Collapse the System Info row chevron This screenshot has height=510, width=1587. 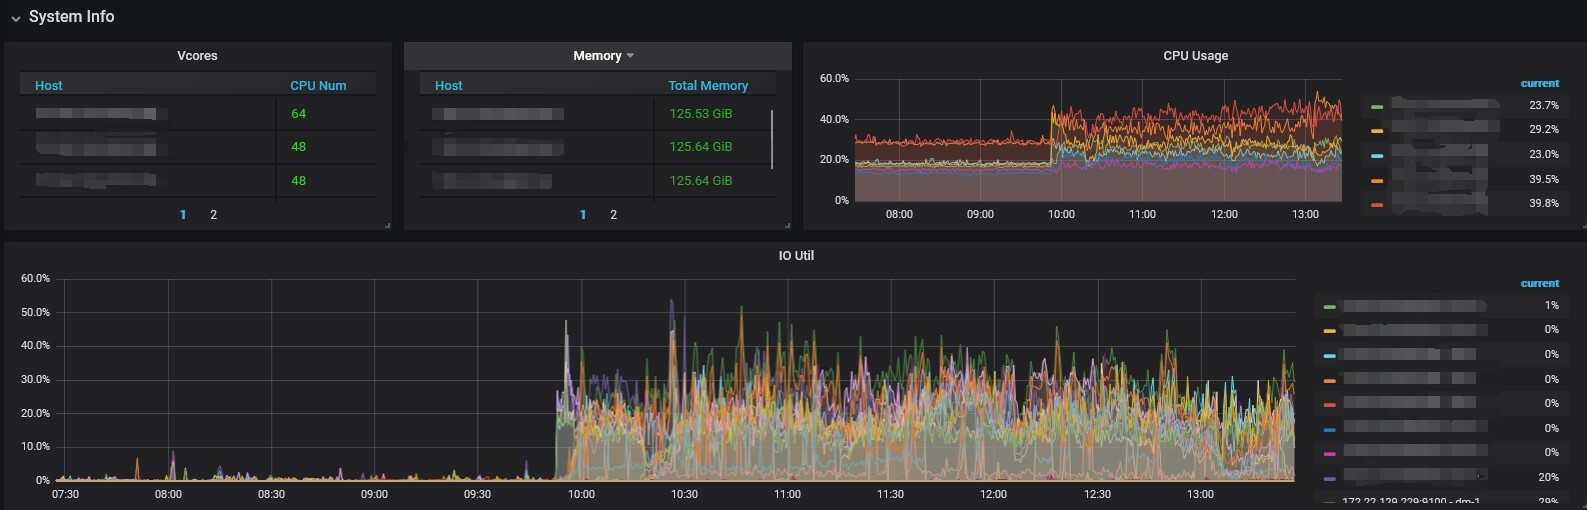tap(15, 18)
